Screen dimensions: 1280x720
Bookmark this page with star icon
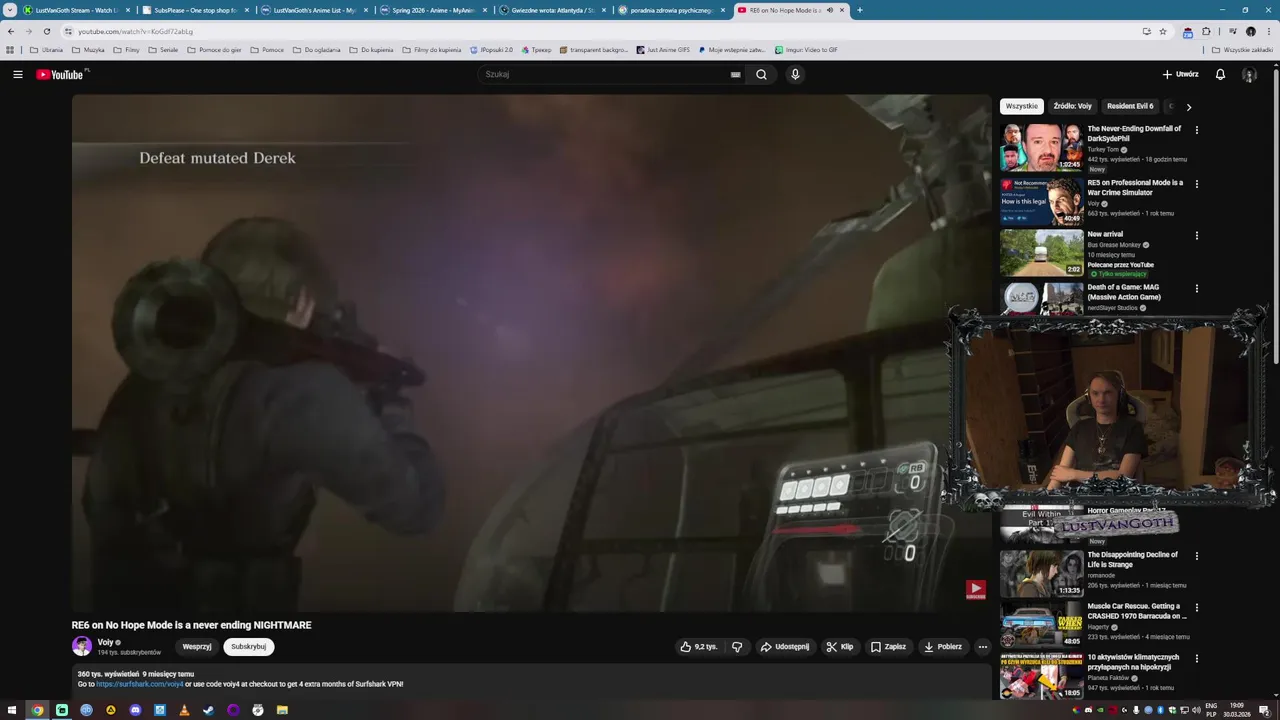click(1163, 31)
